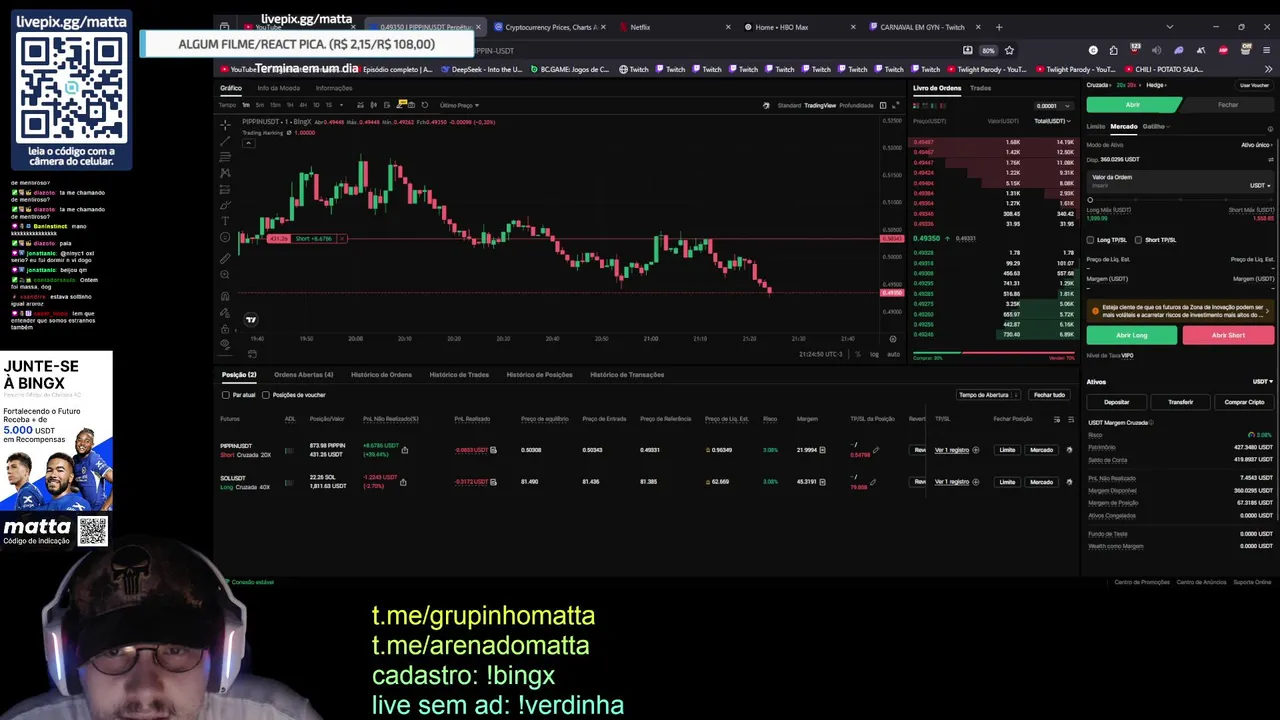Open the transfer swap icon beside Disp.
This screenshot has width=1280, height=720.
coord(1271,160)
